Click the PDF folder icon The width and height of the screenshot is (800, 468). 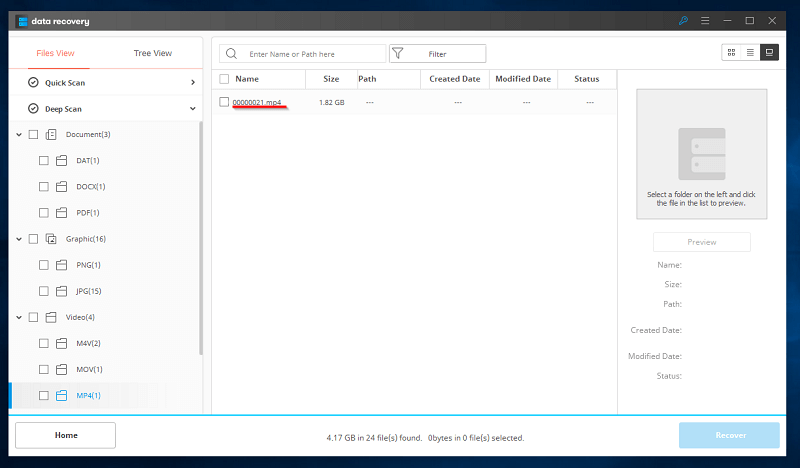tap(61, 213)
